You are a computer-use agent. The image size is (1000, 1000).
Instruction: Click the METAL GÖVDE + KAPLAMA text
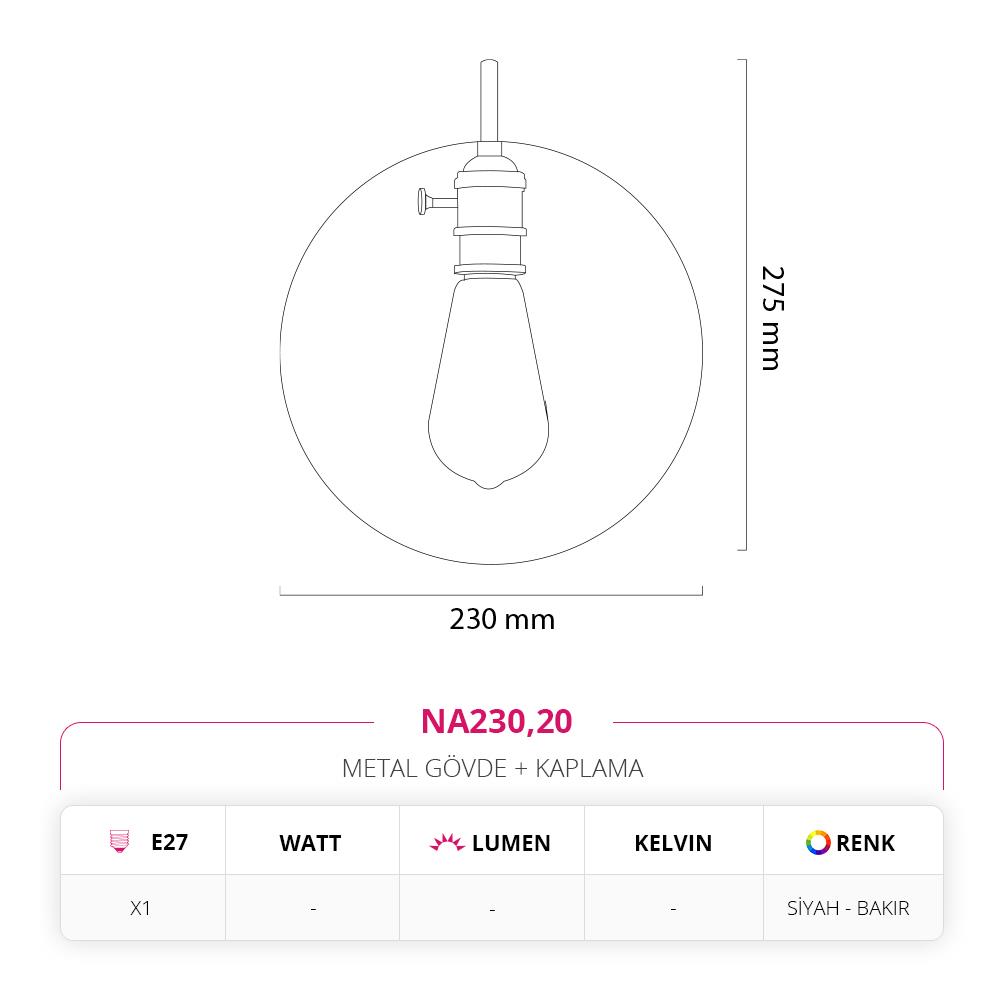tap(492, 768)
